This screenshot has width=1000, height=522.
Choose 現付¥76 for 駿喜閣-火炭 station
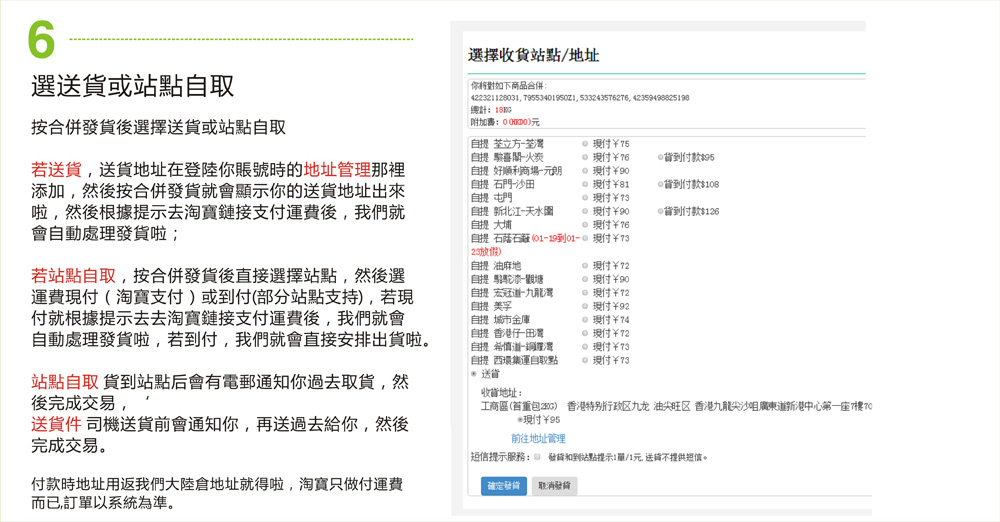[x=585, y=158]
